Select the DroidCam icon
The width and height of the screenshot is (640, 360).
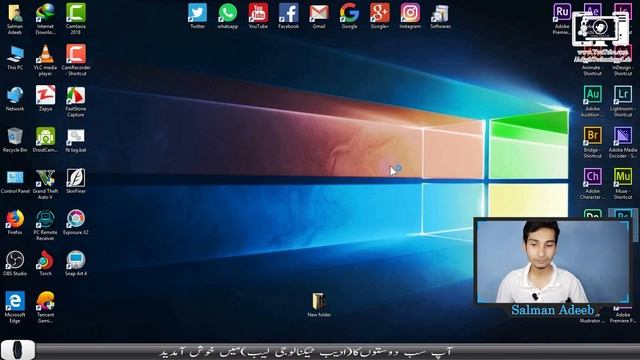(x=45, y=137)
